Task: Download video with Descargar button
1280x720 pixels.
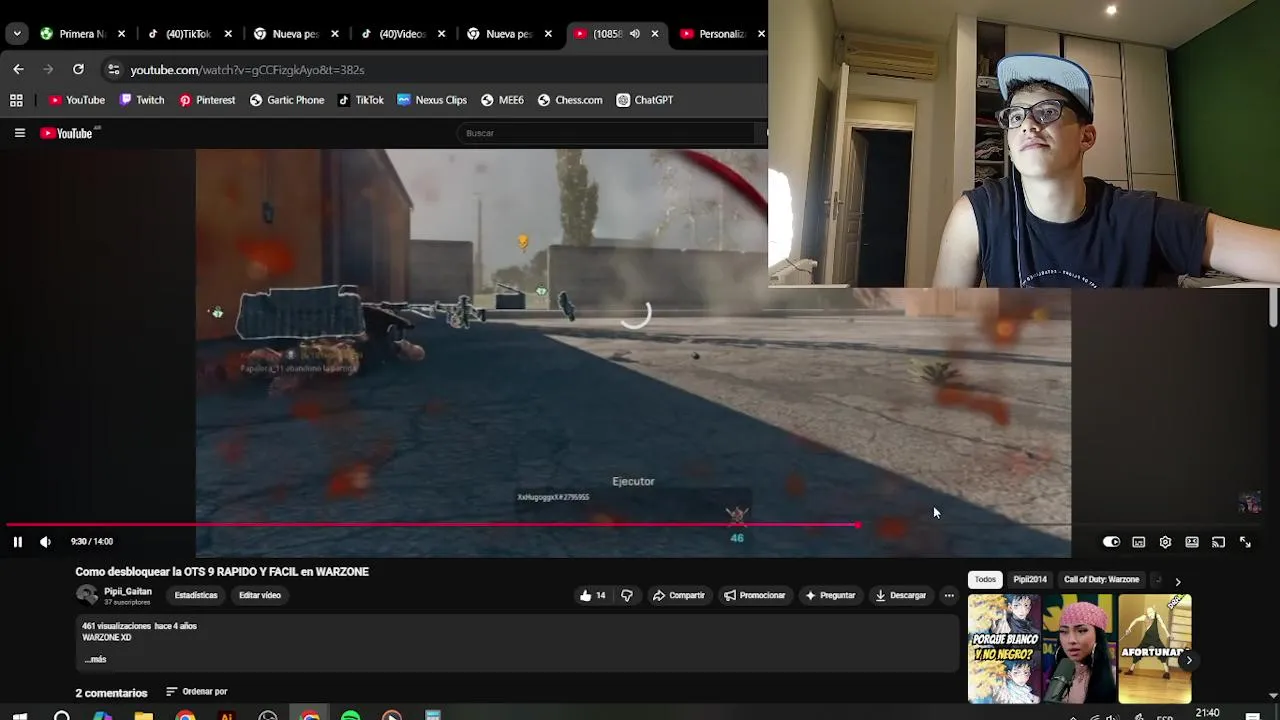Action: click(x=901, y=595)
